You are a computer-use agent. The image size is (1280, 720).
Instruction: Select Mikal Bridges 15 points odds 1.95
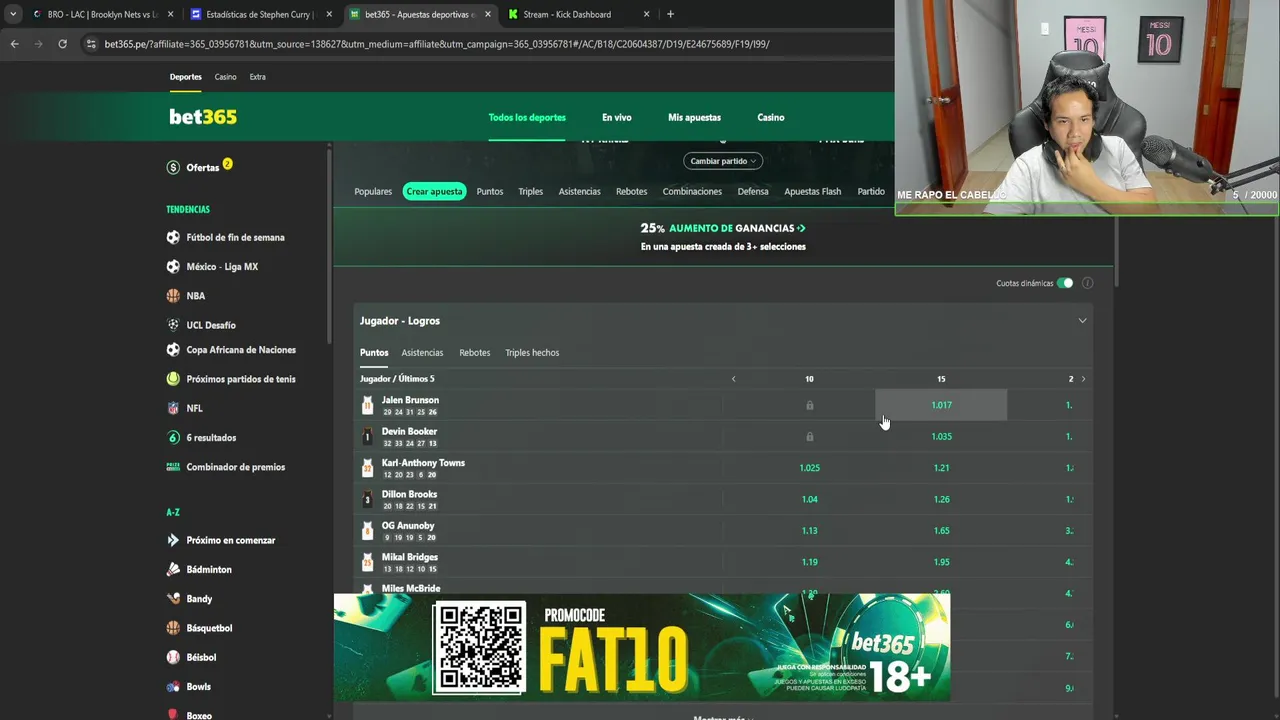tap(941, 562)
